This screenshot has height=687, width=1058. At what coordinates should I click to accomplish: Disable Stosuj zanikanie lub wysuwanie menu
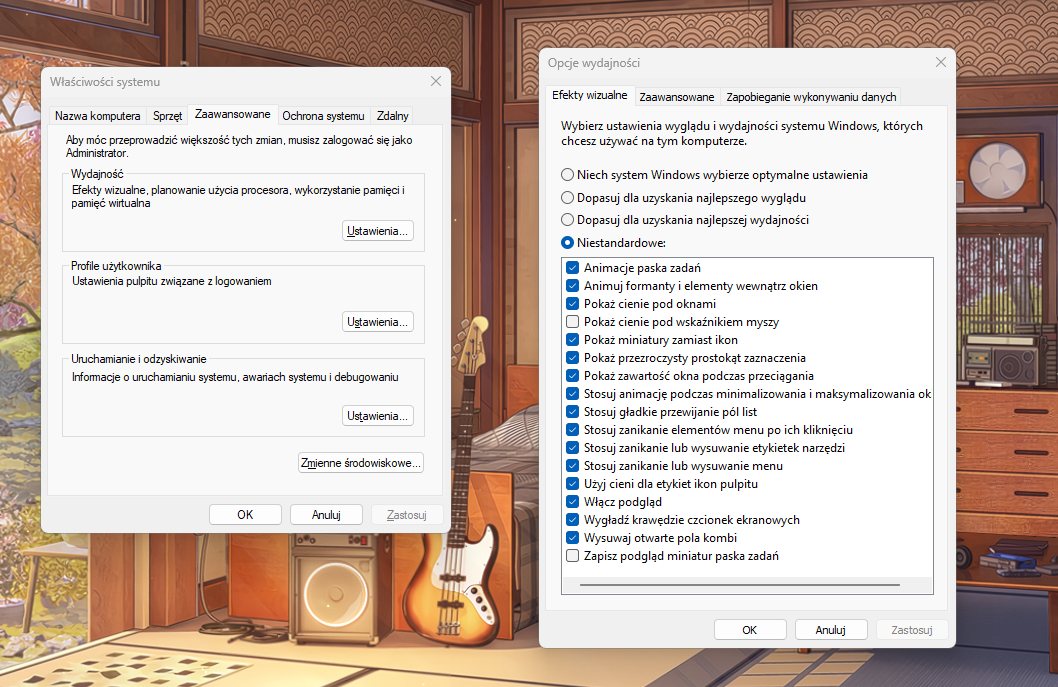[x=572, y=466]
